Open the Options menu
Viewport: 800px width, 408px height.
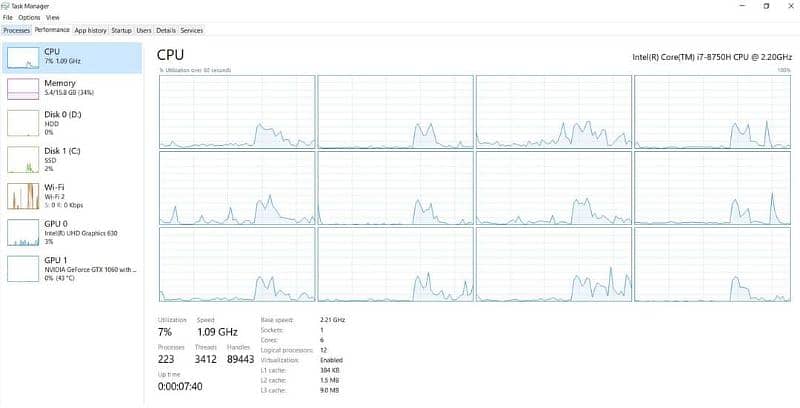pyautogui.click(x=29, y=17)
